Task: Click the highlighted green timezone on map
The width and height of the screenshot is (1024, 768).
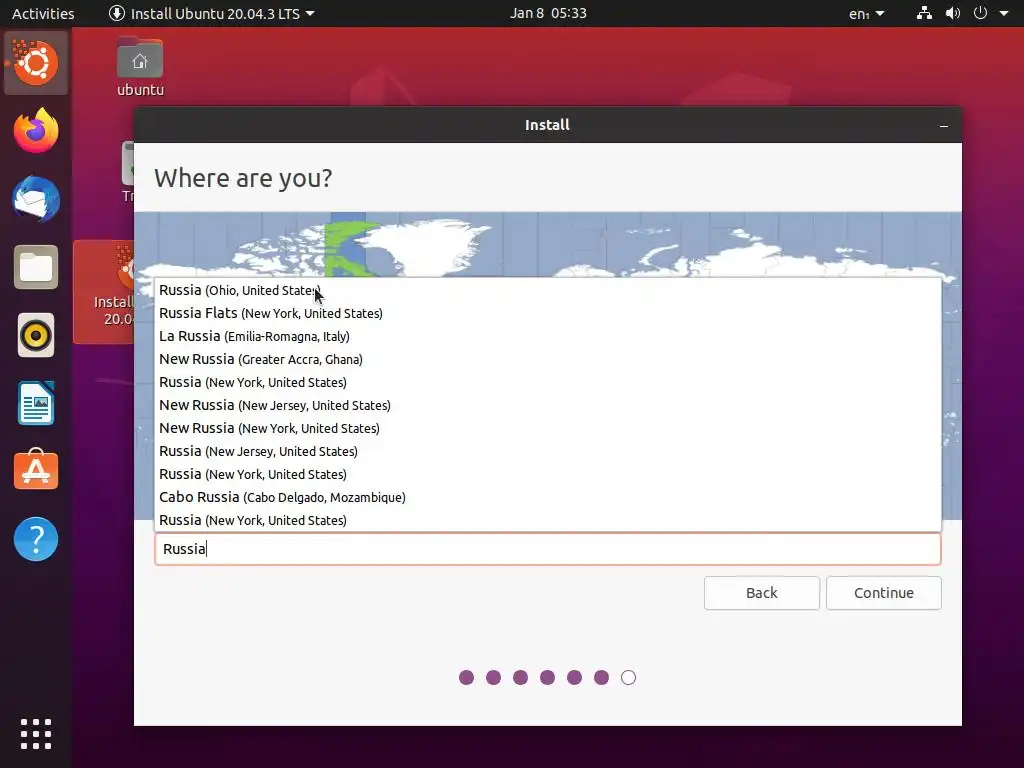Action: [x=347, y=245]
